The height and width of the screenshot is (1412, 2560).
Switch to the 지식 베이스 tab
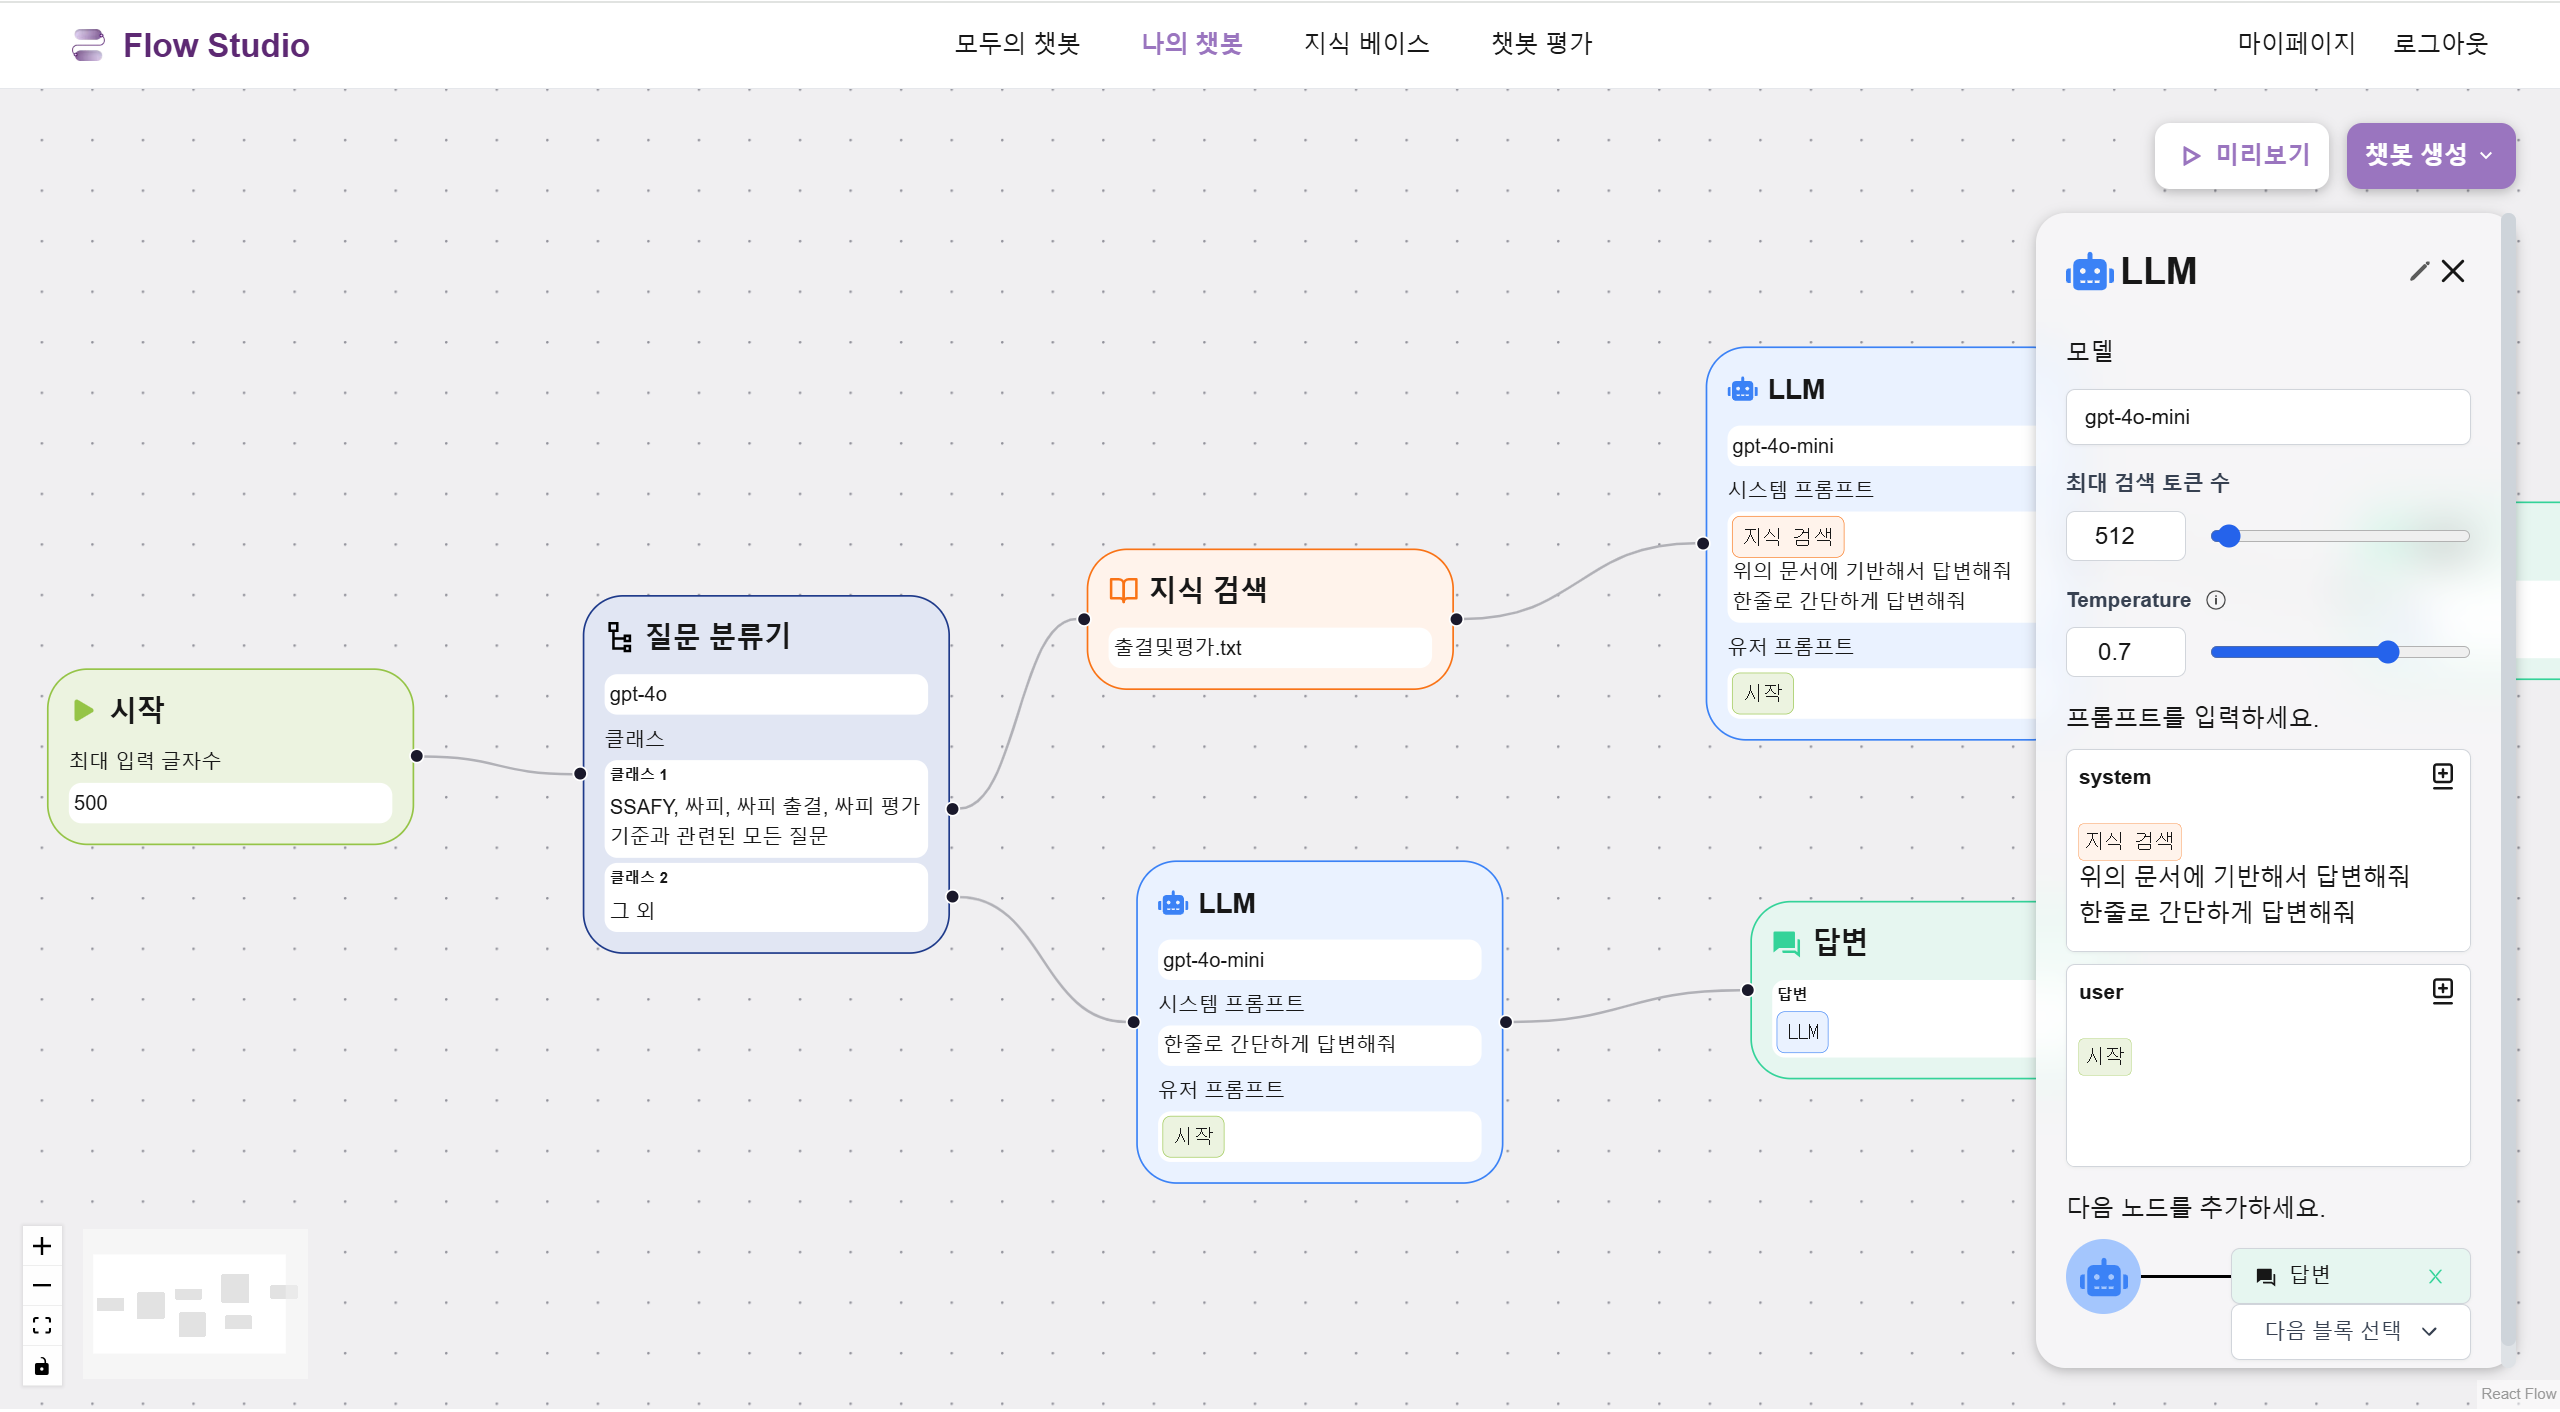(1366, 43)
